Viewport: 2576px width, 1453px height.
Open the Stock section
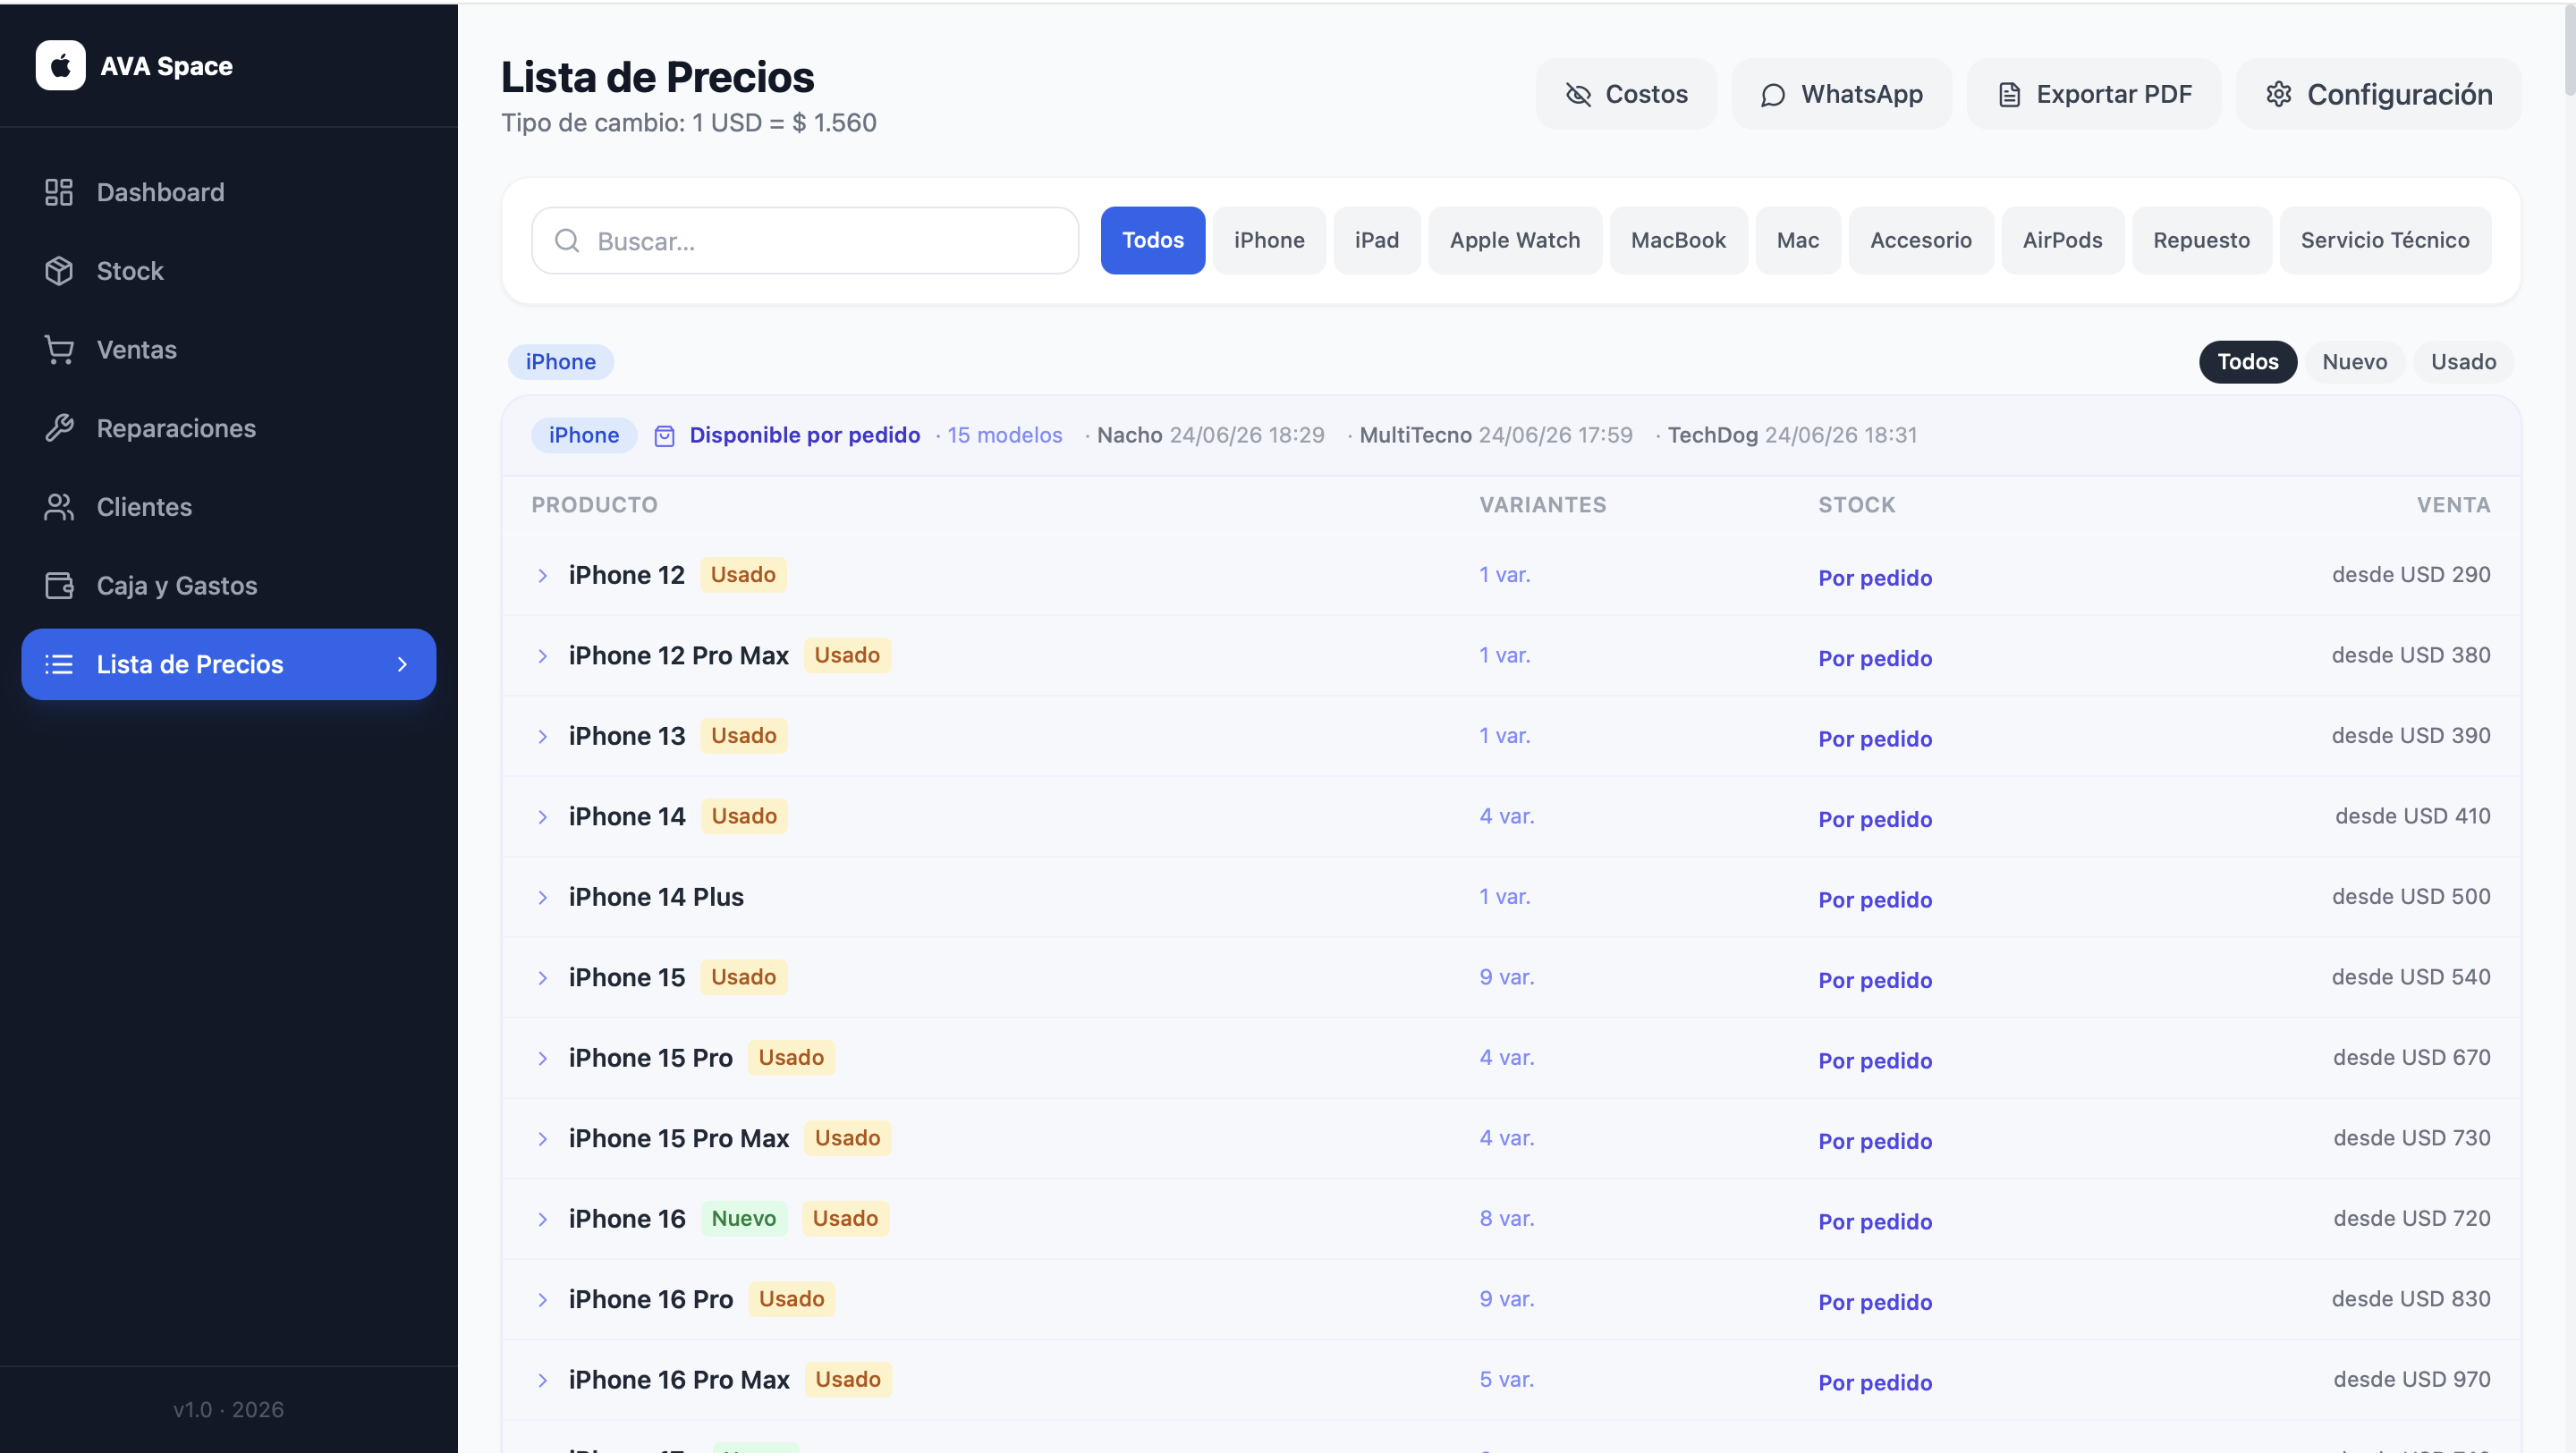tap(228, 271)
